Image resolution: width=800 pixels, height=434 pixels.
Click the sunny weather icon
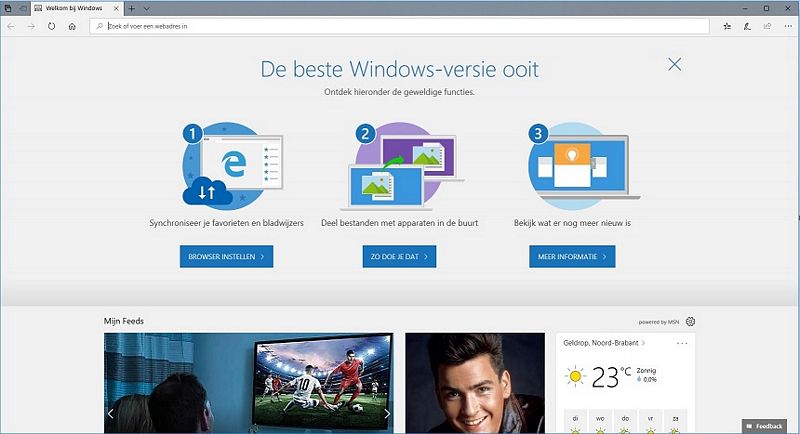pos(575,376)
